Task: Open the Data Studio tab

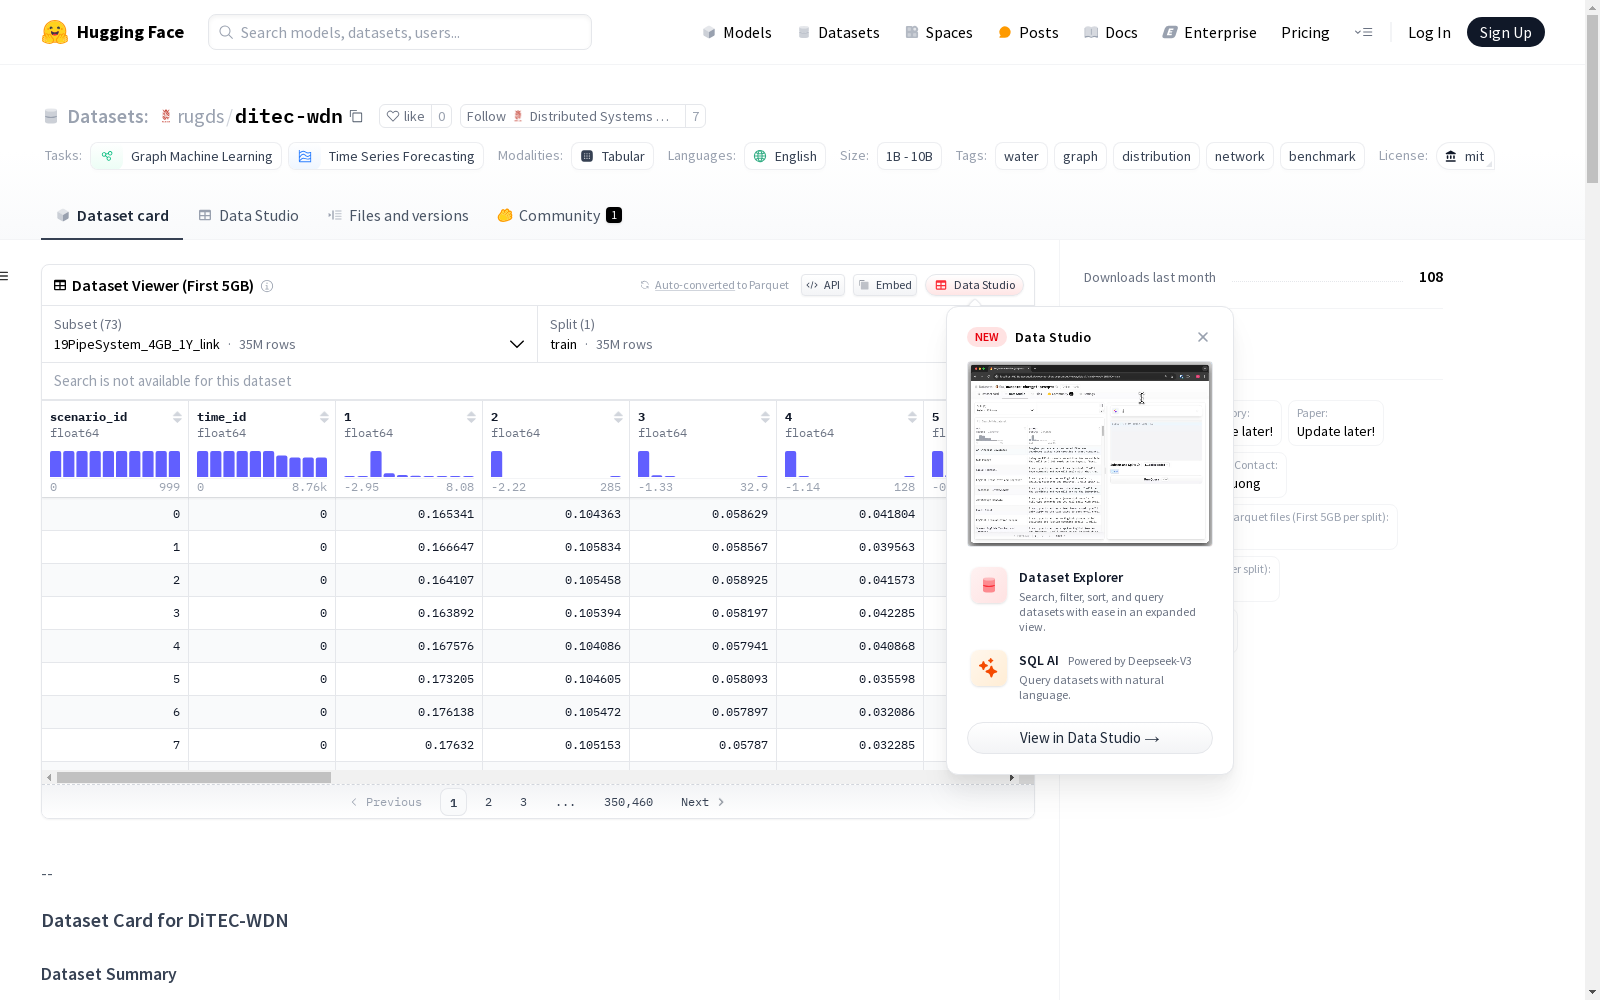Action: pyautogui.click(x=248, y=216)
